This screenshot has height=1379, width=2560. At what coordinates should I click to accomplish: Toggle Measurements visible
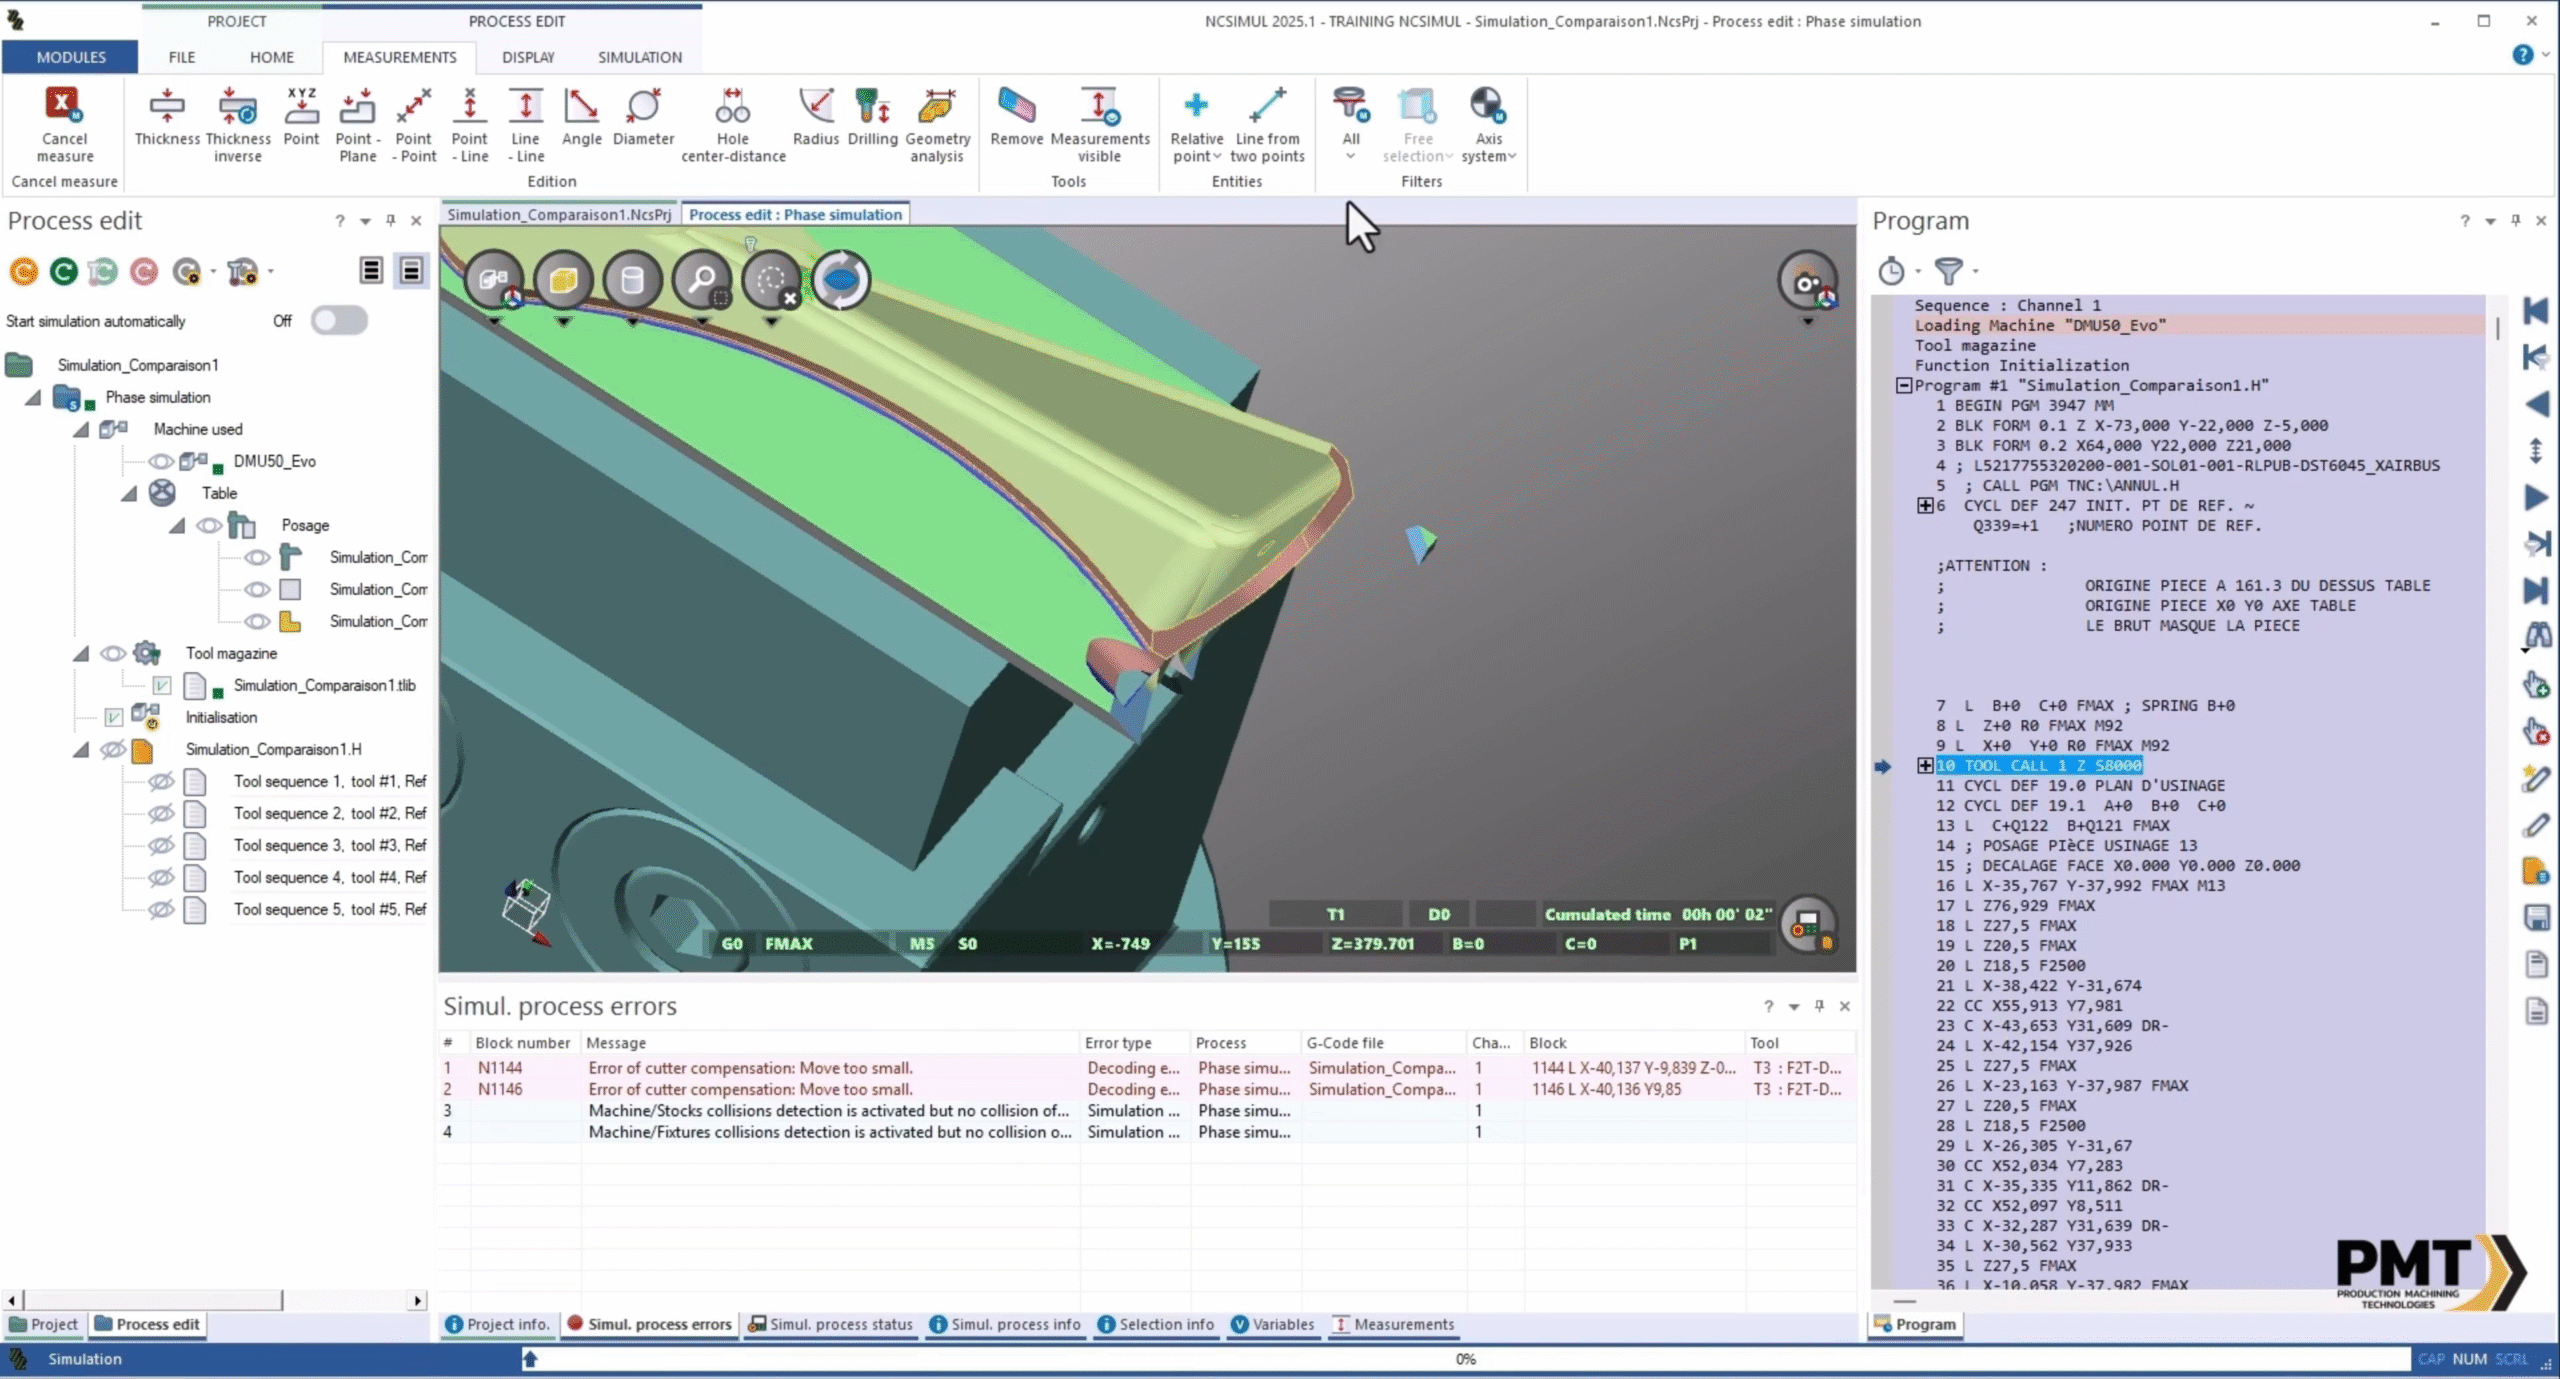pos(1100,124)
